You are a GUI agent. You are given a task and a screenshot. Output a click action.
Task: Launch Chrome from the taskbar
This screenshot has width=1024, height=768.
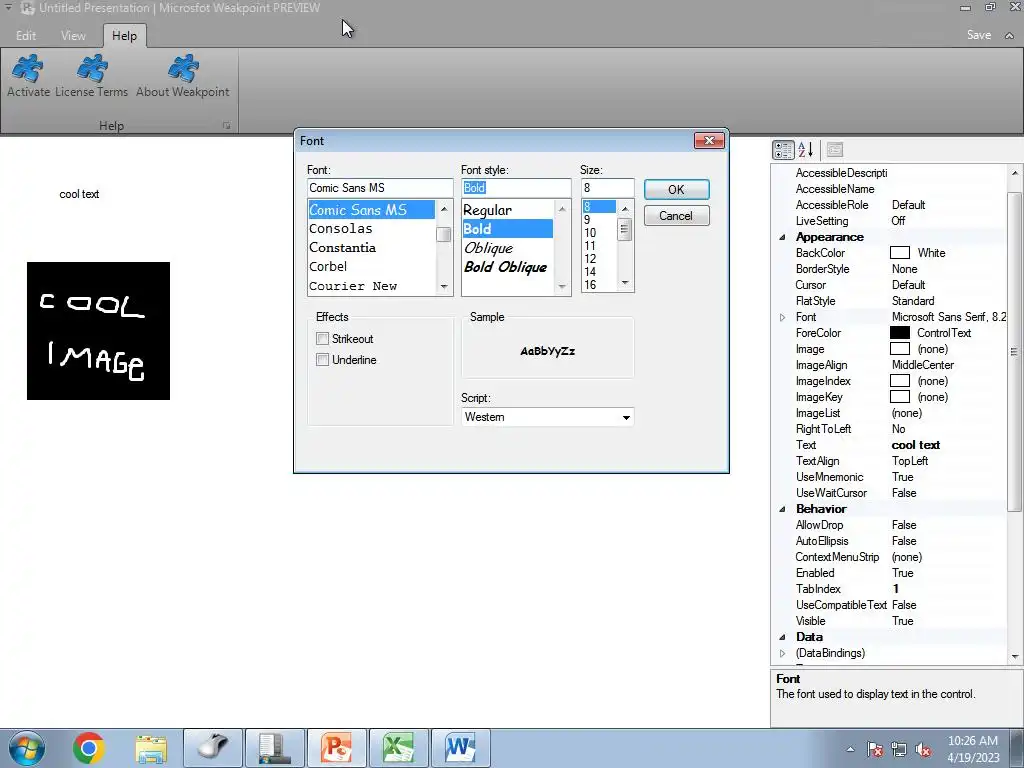pos(89,748)
